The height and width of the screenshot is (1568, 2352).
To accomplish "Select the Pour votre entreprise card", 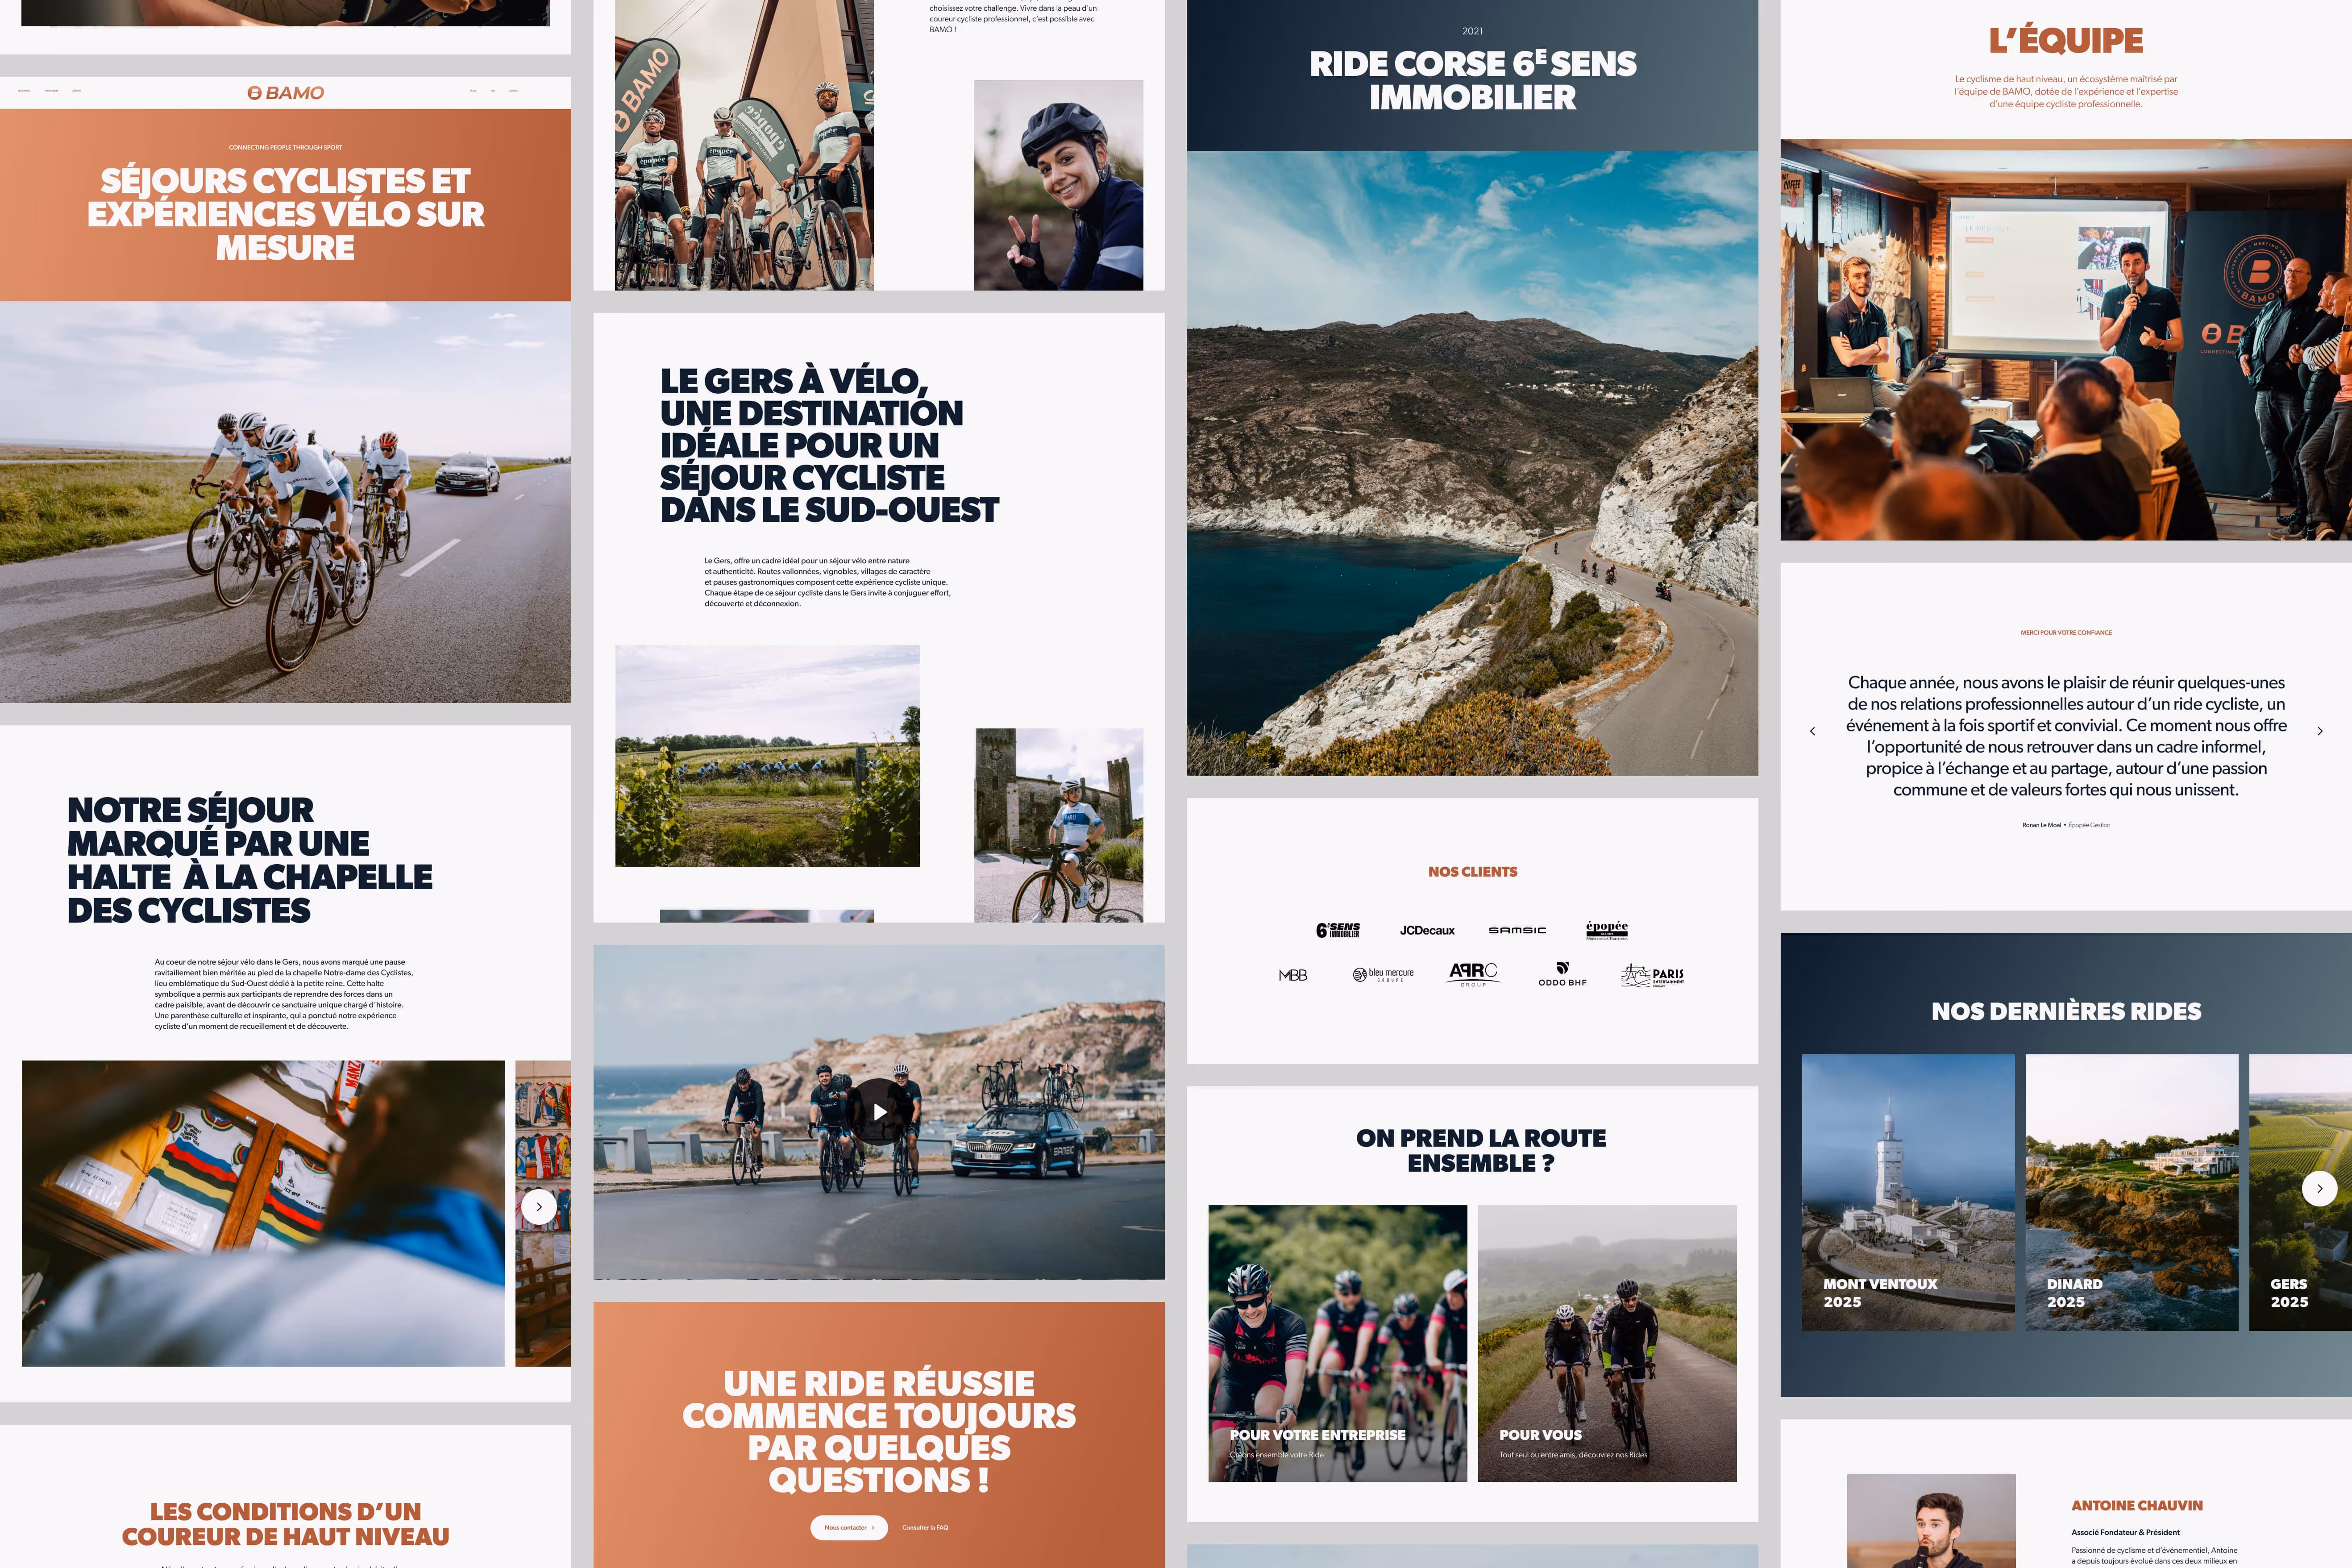I will click(1338, 1343).
